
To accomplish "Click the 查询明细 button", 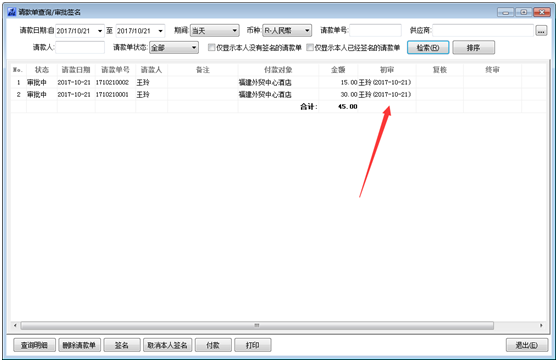I will click(x=34, y=345).
